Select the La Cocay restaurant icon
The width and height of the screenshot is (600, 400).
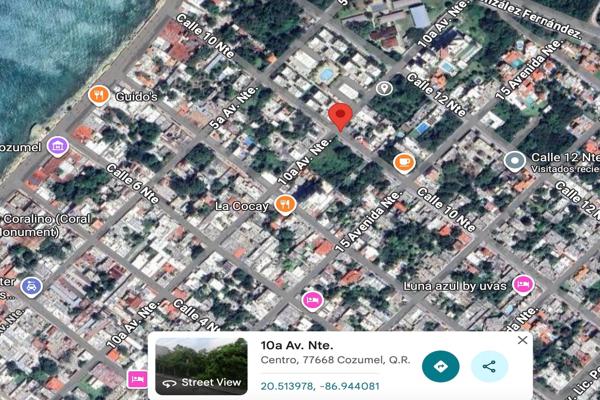[x=286, y=205]
